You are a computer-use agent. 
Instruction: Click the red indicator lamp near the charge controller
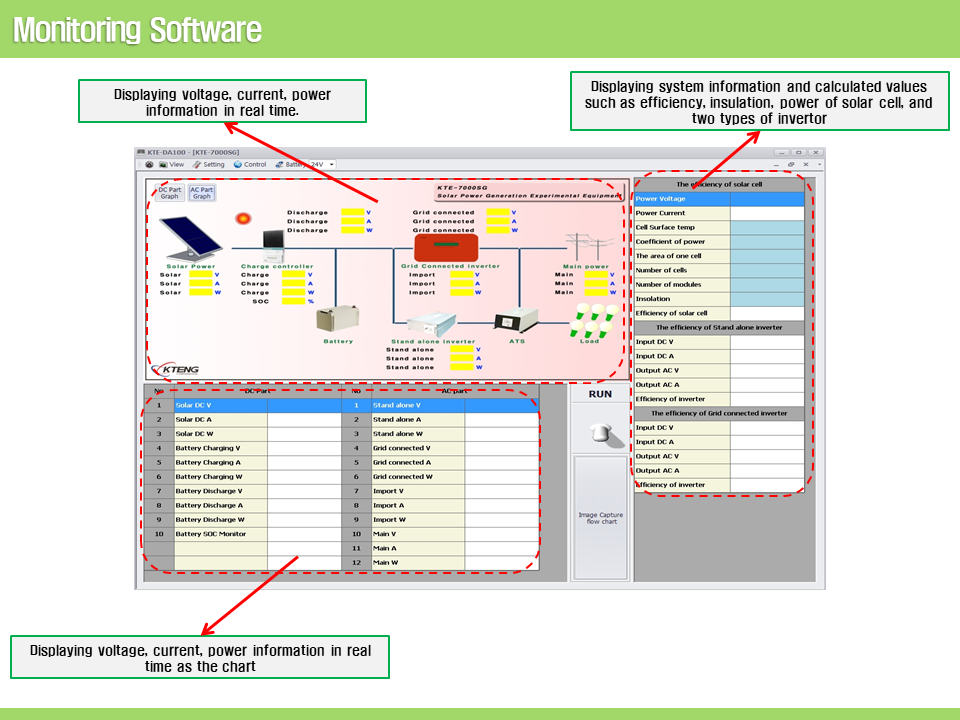(x=242, y=217)
